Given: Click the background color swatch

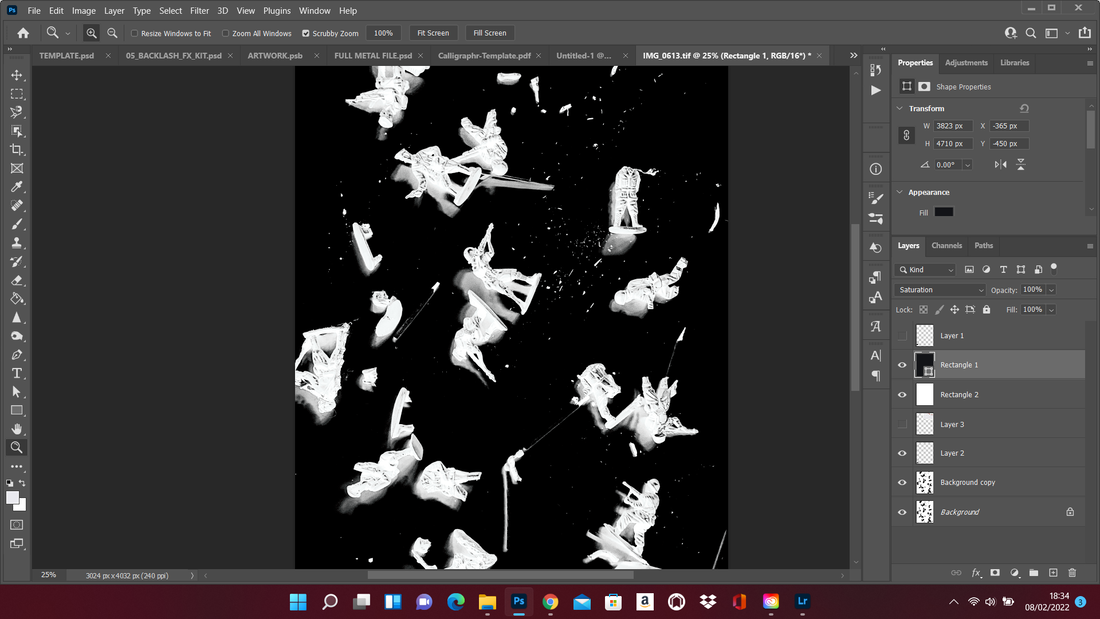Looking at the screenshot, I should pos(21,505).
